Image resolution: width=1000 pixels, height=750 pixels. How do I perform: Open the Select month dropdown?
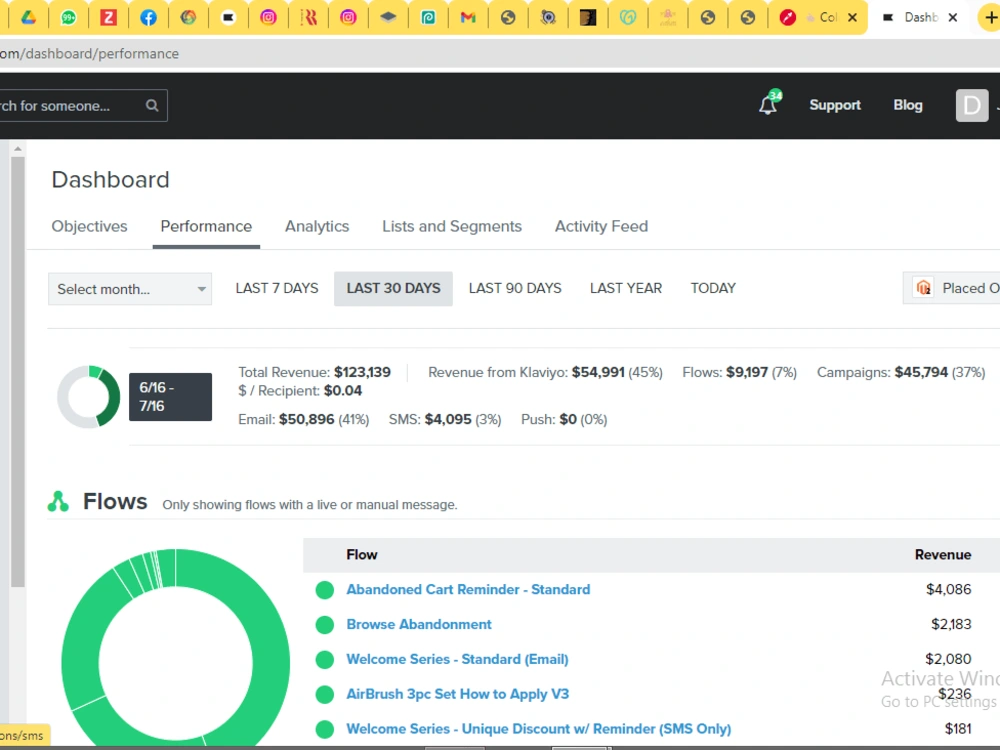[x=130, y=289]
